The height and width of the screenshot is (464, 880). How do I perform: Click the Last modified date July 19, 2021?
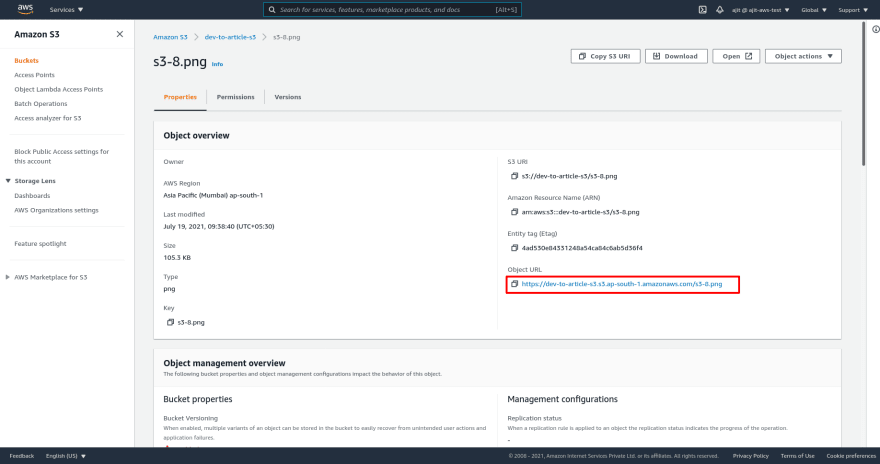(219, 227)
